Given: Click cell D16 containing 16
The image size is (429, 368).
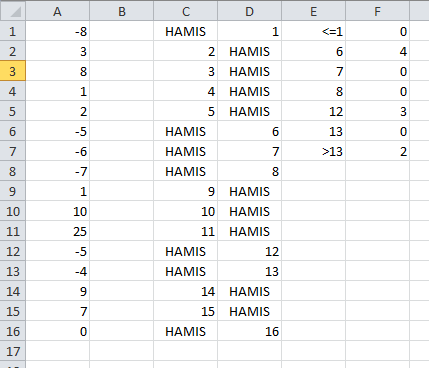Looking at the screenshot, I should [250, 331].
